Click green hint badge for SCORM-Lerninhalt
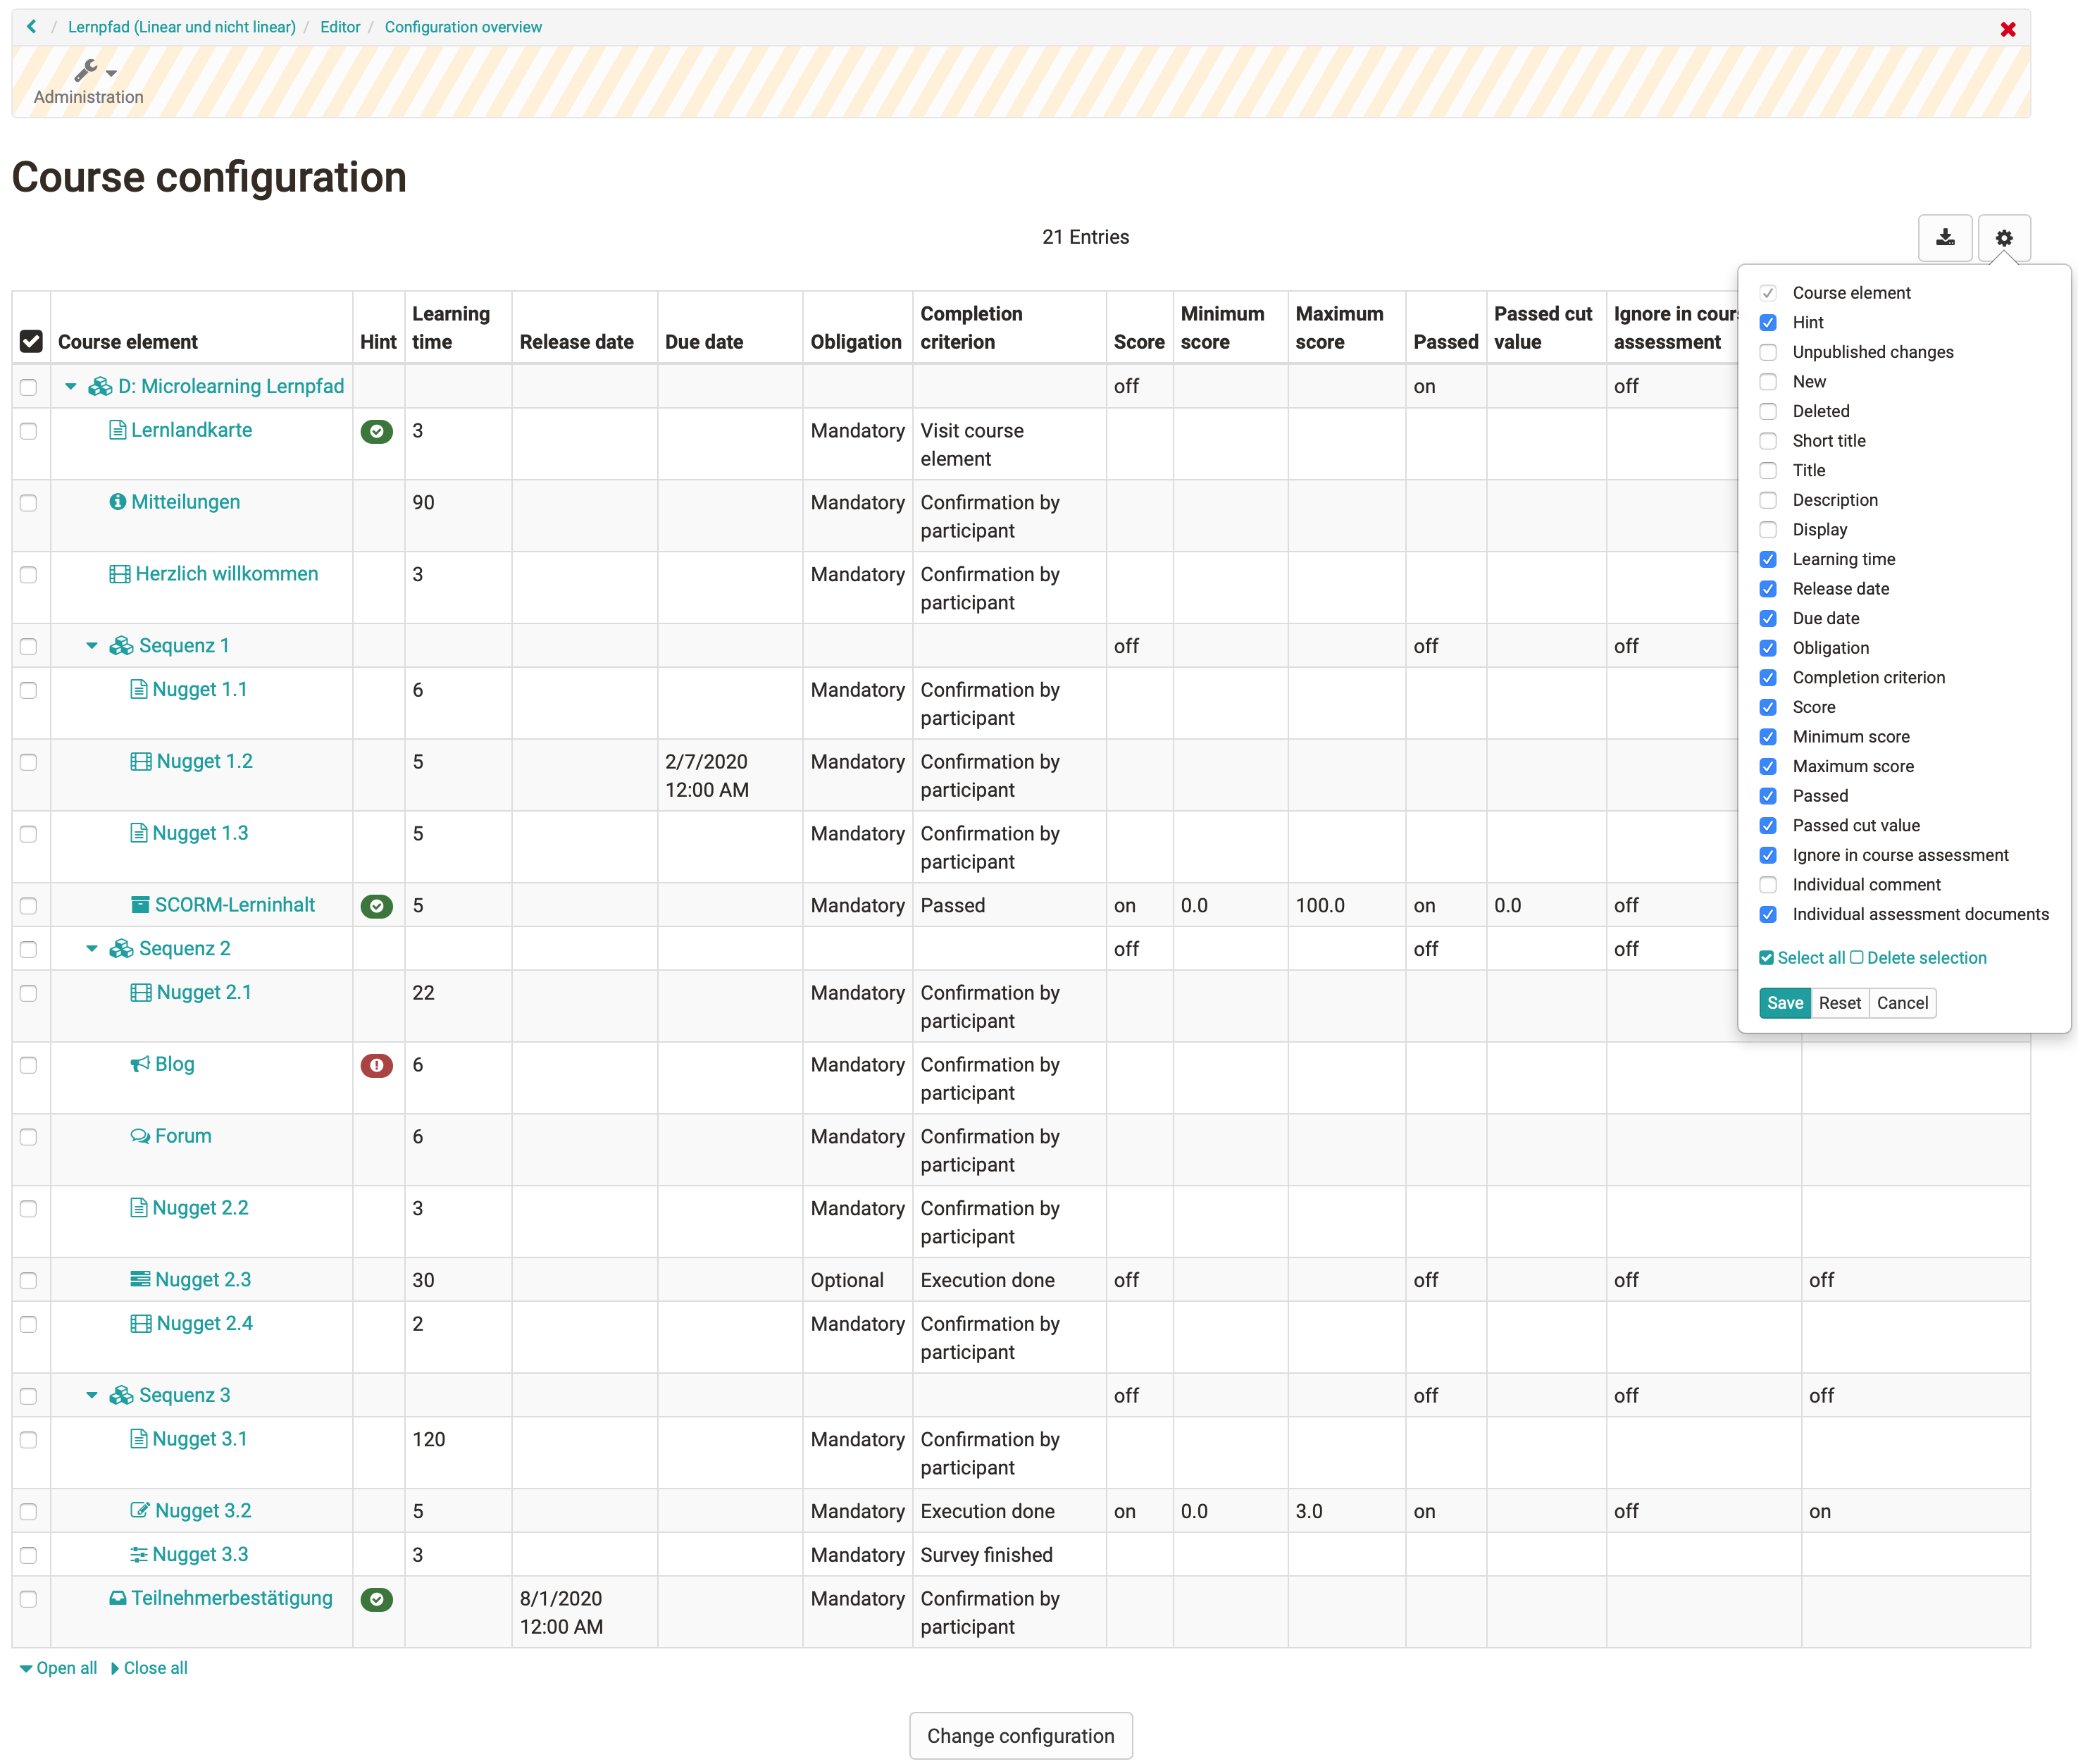2078x1764 pixels. (376, 906)
